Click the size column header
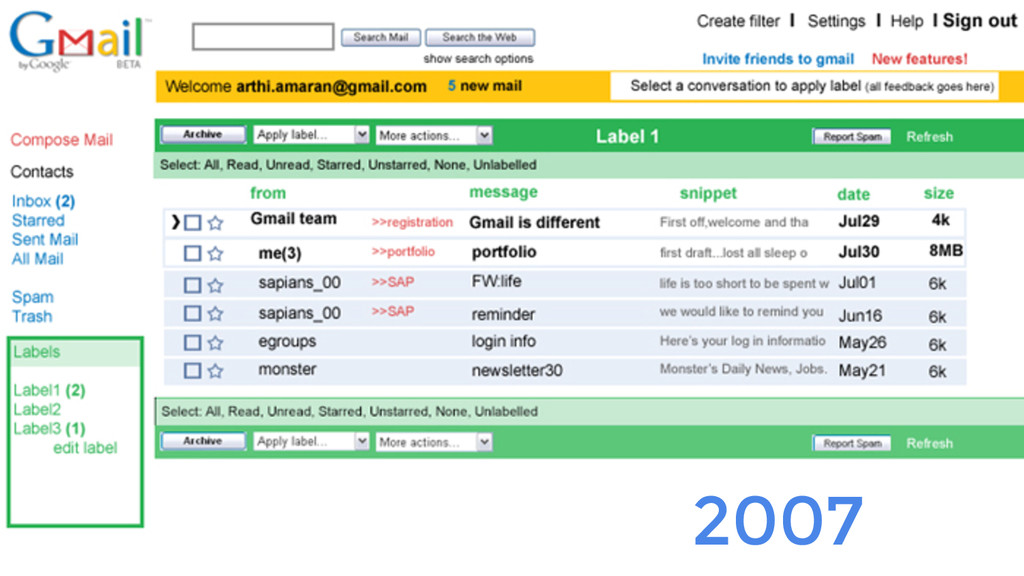Viewport: 1024px width, 576px height. click(938, 193)
